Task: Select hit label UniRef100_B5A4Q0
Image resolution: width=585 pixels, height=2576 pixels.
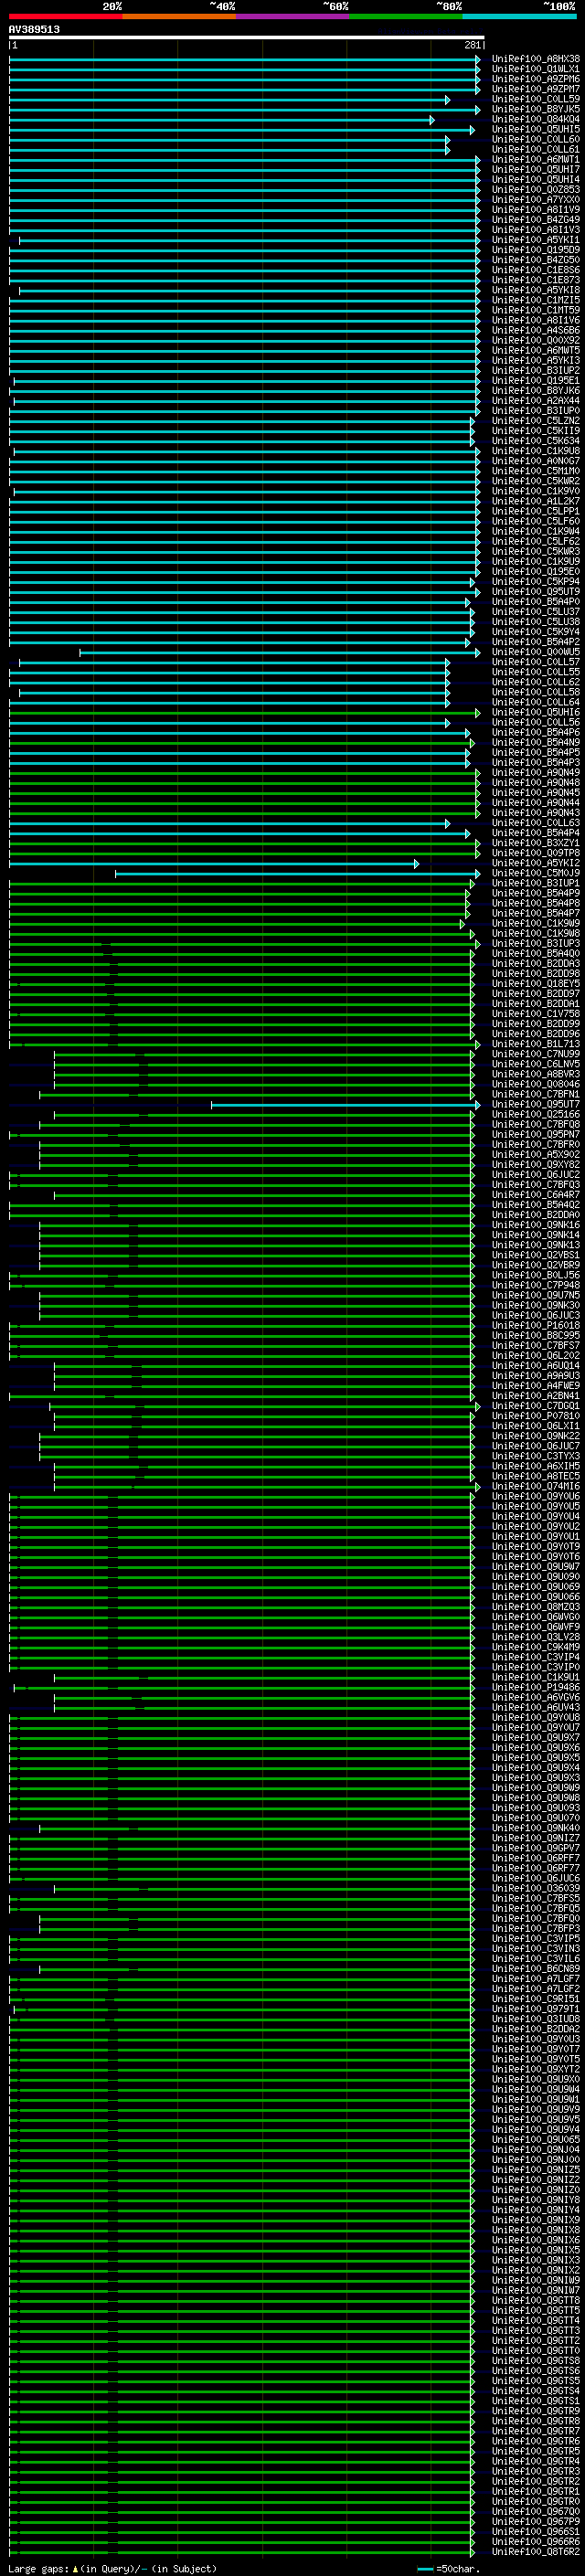Action: [536, 953]
